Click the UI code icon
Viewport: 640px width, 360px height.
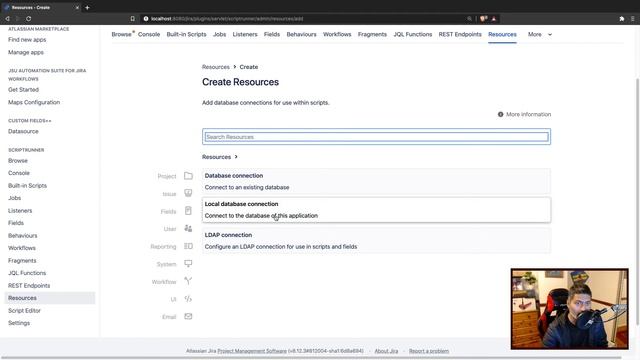click(188, 299)
